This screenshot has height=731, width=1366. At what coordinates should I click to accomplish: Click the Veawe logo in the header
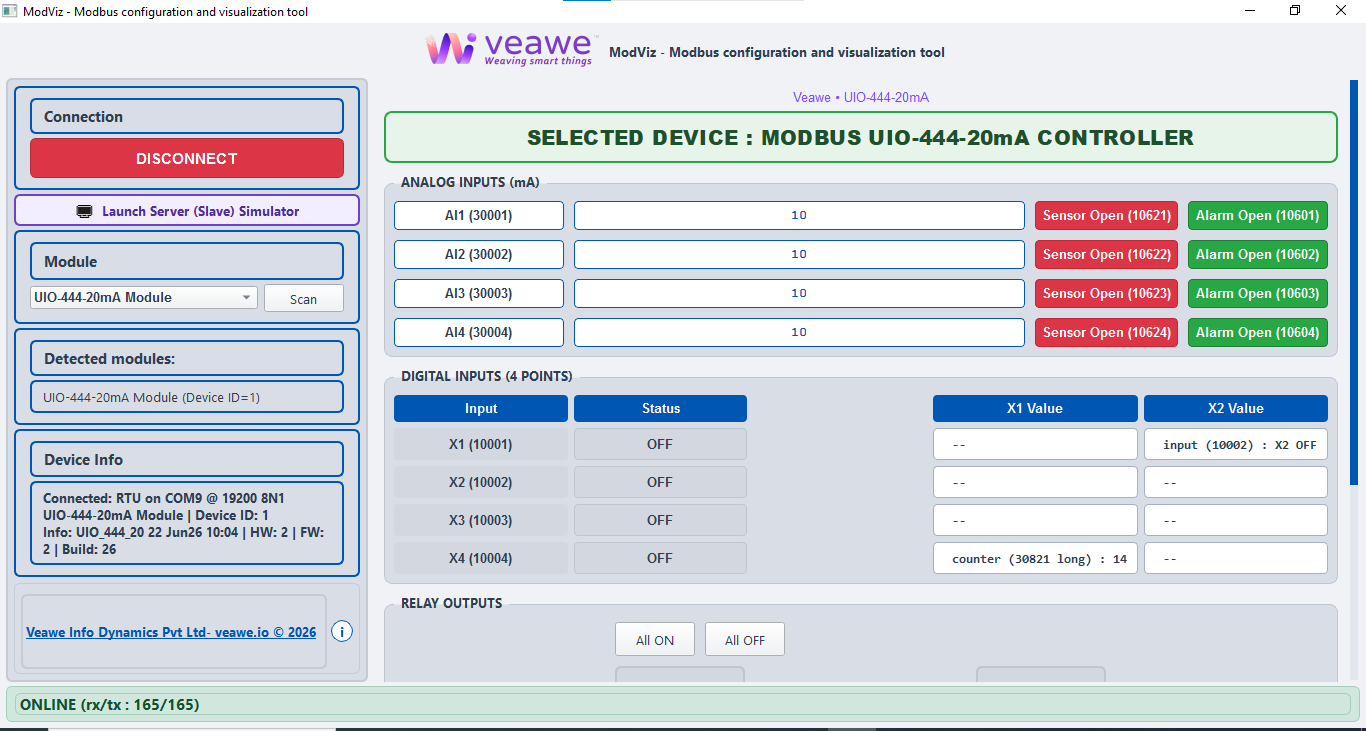pyautogui.click(x=509, y=49)
